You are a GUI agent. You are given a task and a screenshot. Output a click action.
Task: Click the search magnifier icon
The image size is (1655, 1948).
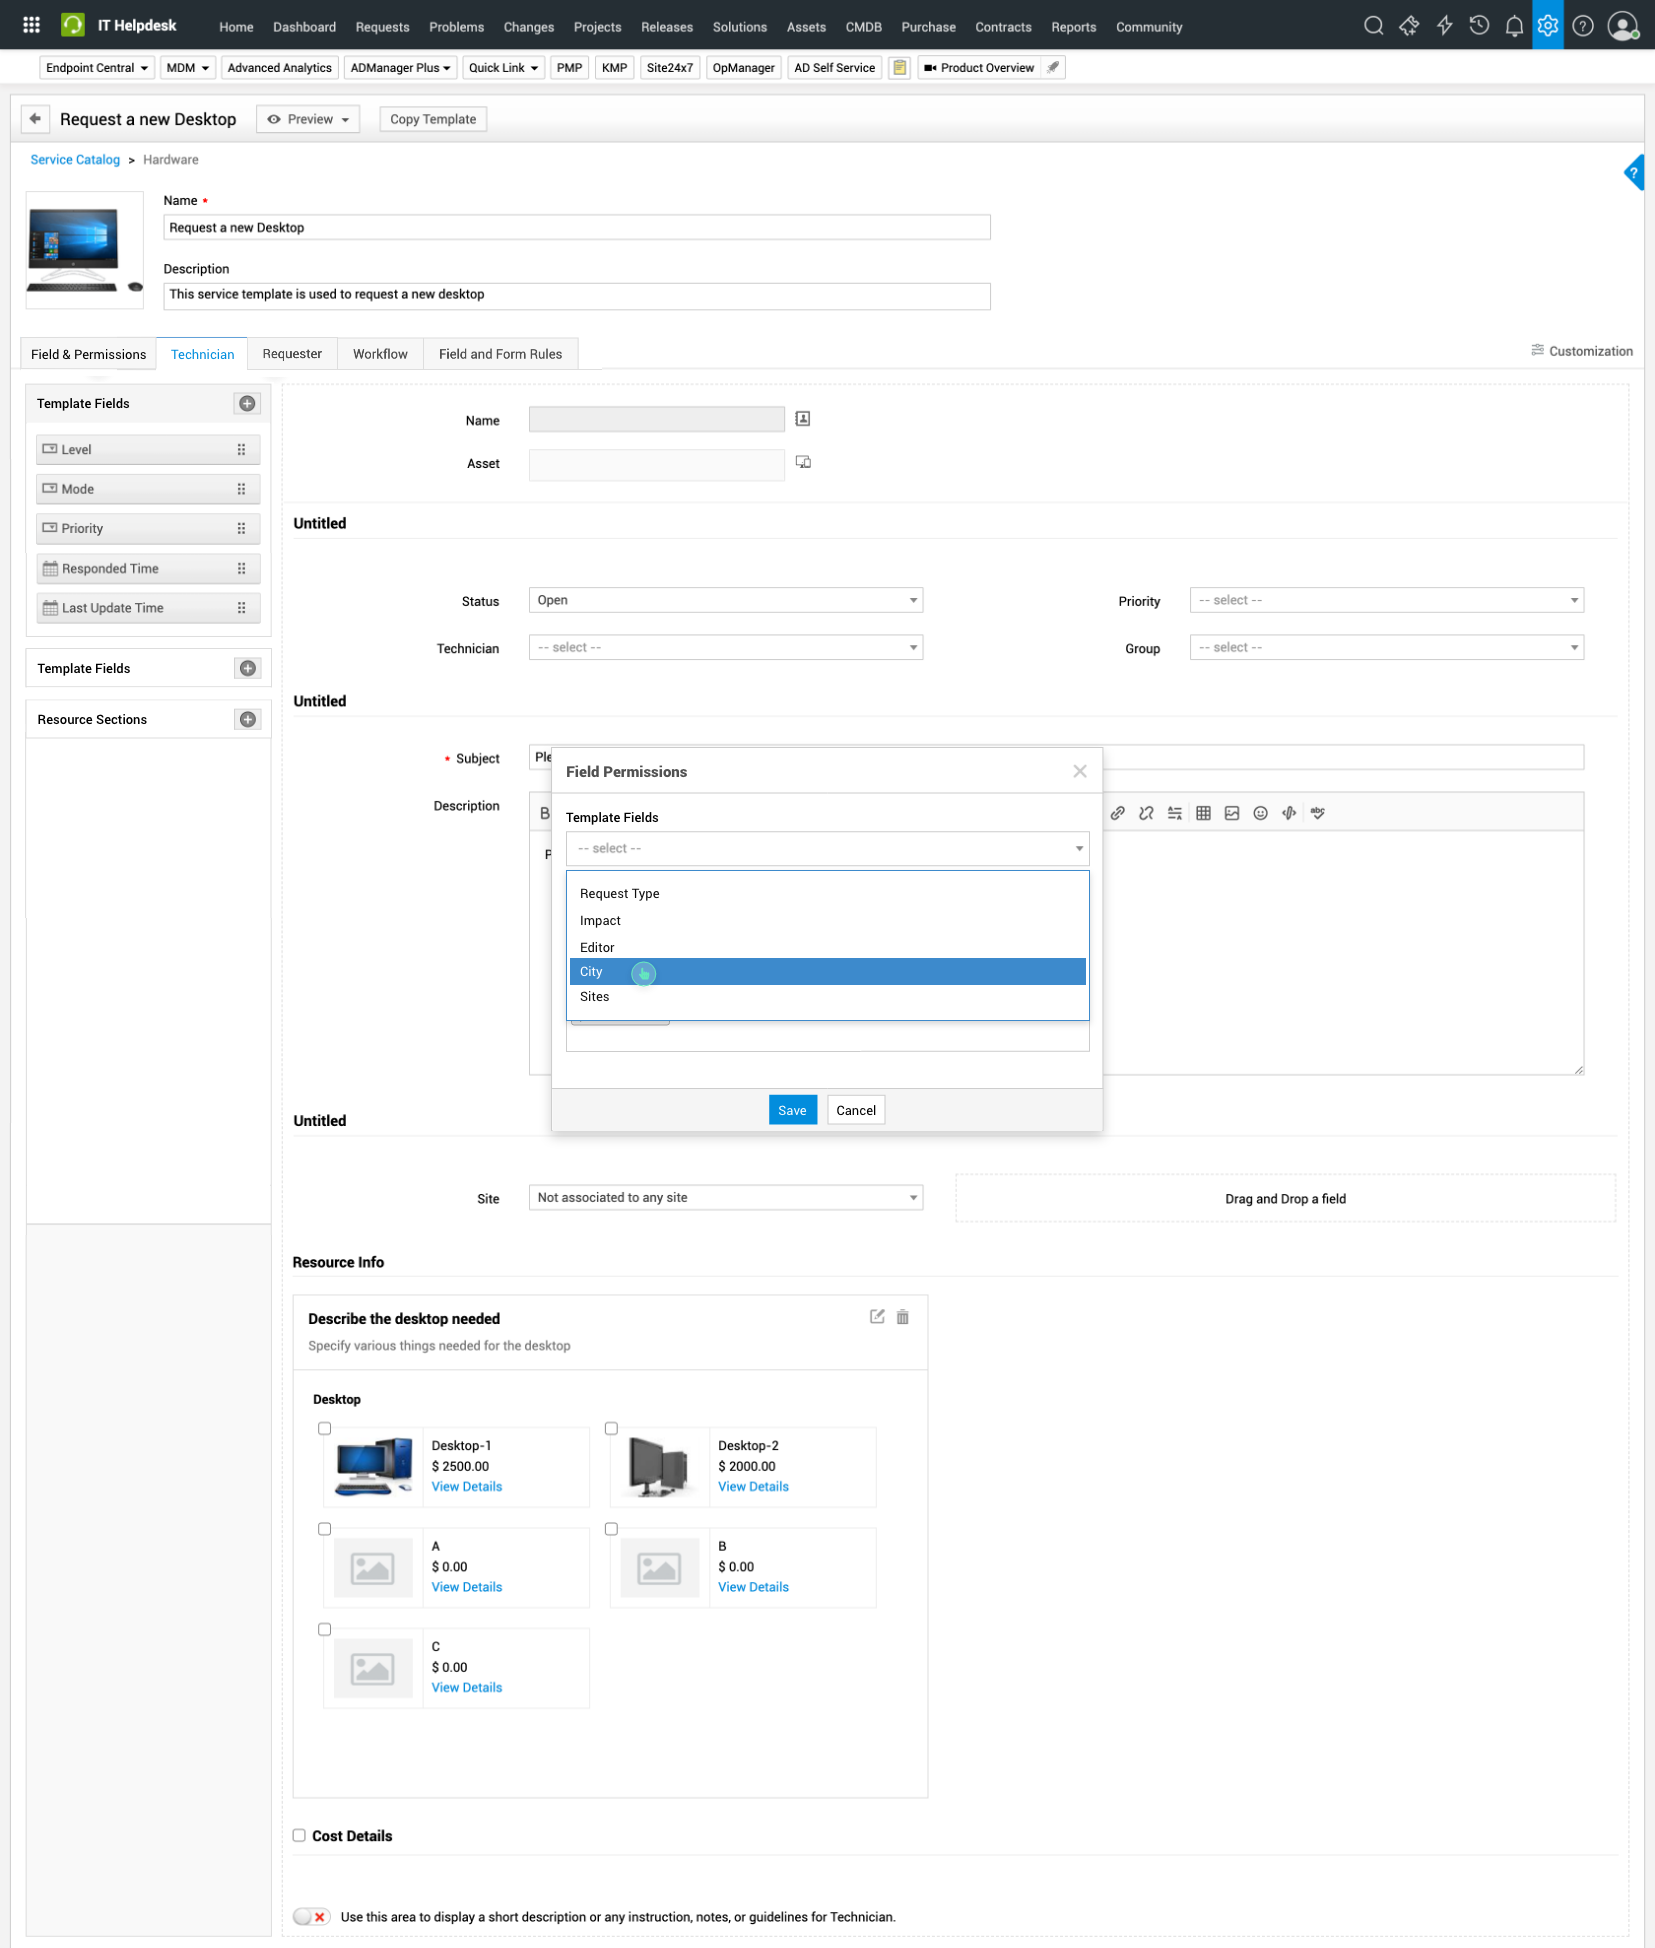tap(1373, 26)
